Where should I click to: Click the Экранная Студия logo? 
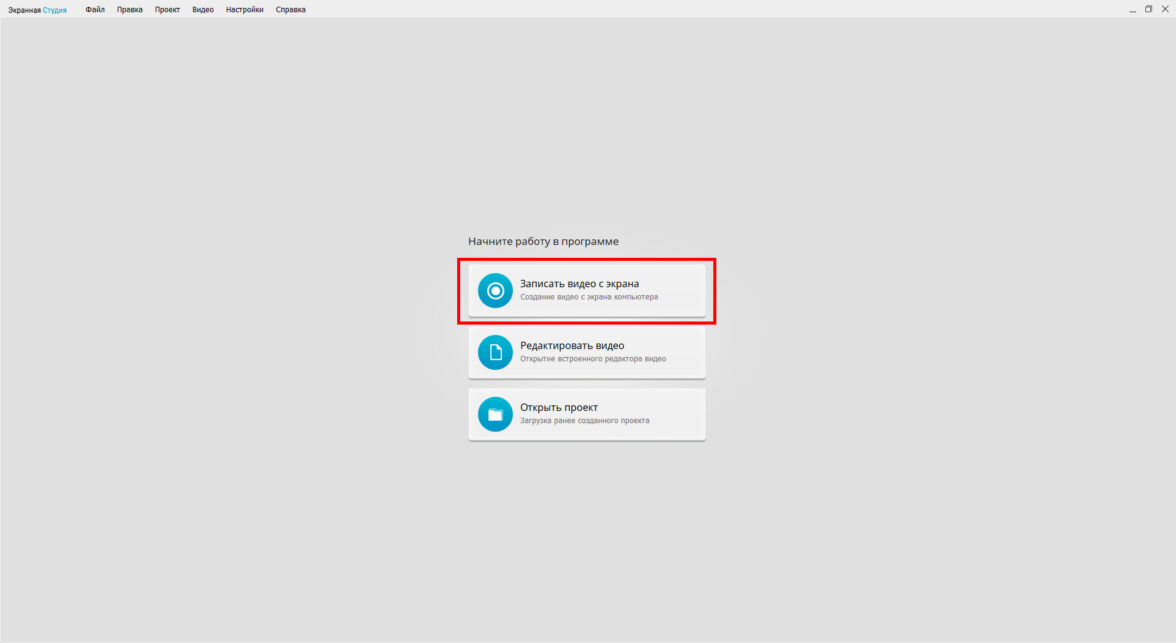[x=38, y=10]
